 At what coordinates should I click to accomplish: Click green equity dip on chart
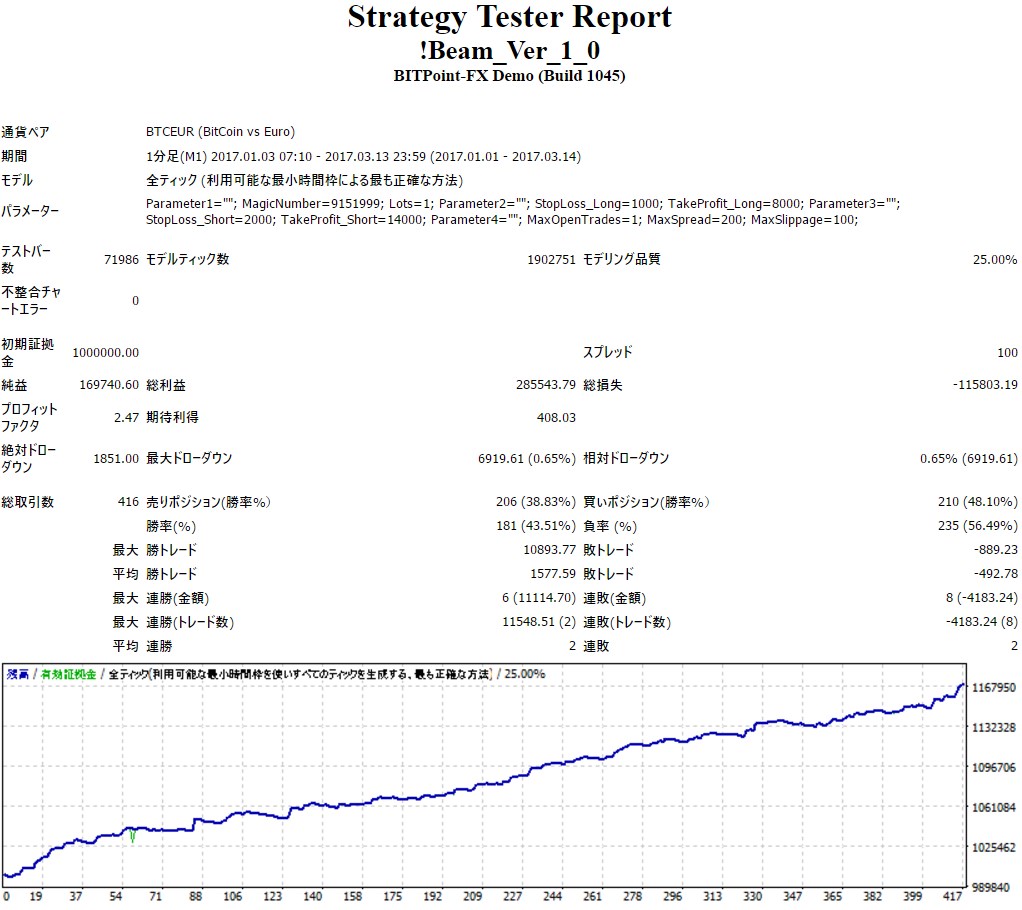tap(133, 836)
